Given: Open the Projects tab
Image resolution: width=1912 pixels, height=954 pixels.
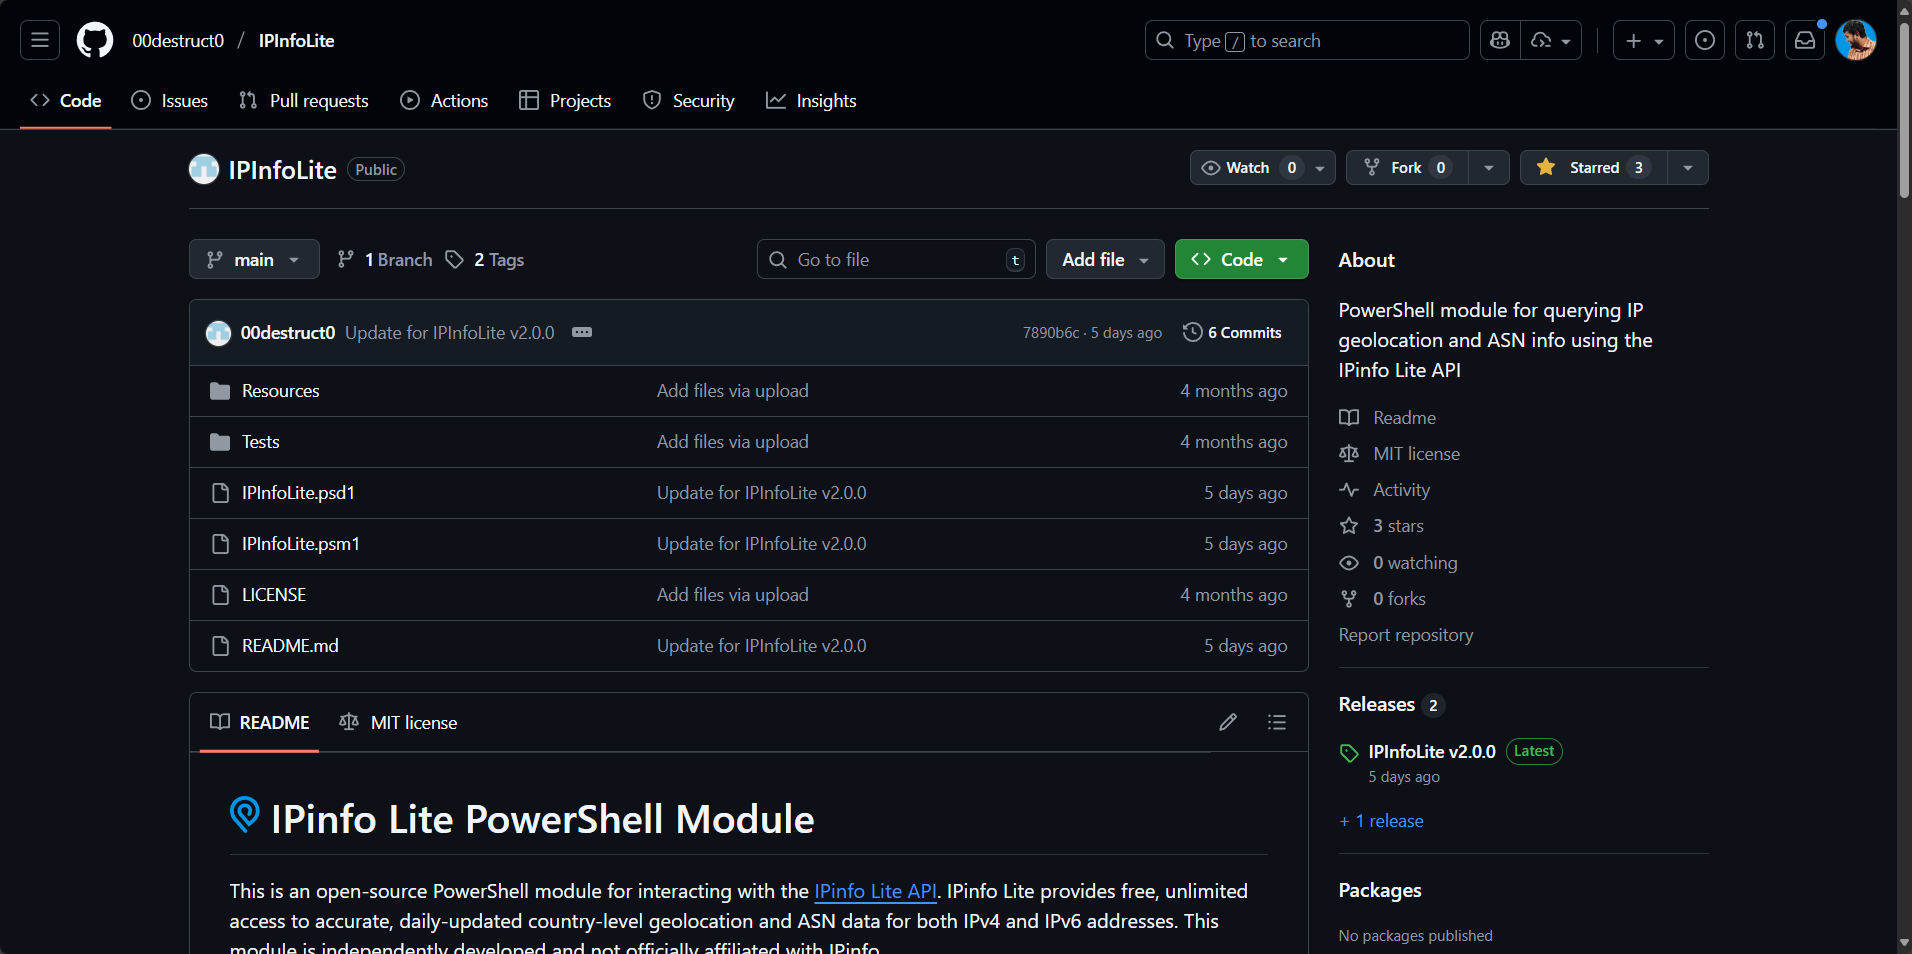Looking at the screenshot, I should click(565, 101).
